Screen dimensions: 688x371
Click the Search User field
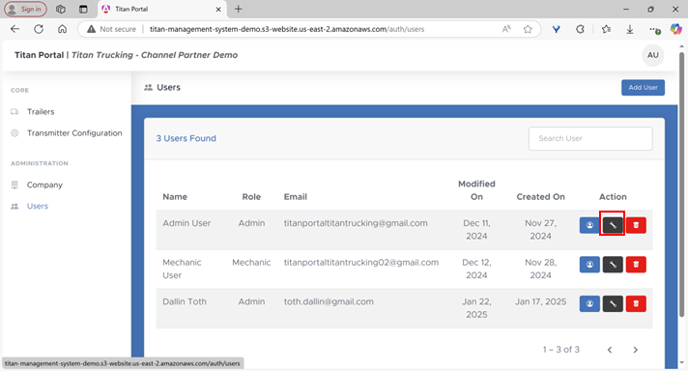[x=590, y=139]
